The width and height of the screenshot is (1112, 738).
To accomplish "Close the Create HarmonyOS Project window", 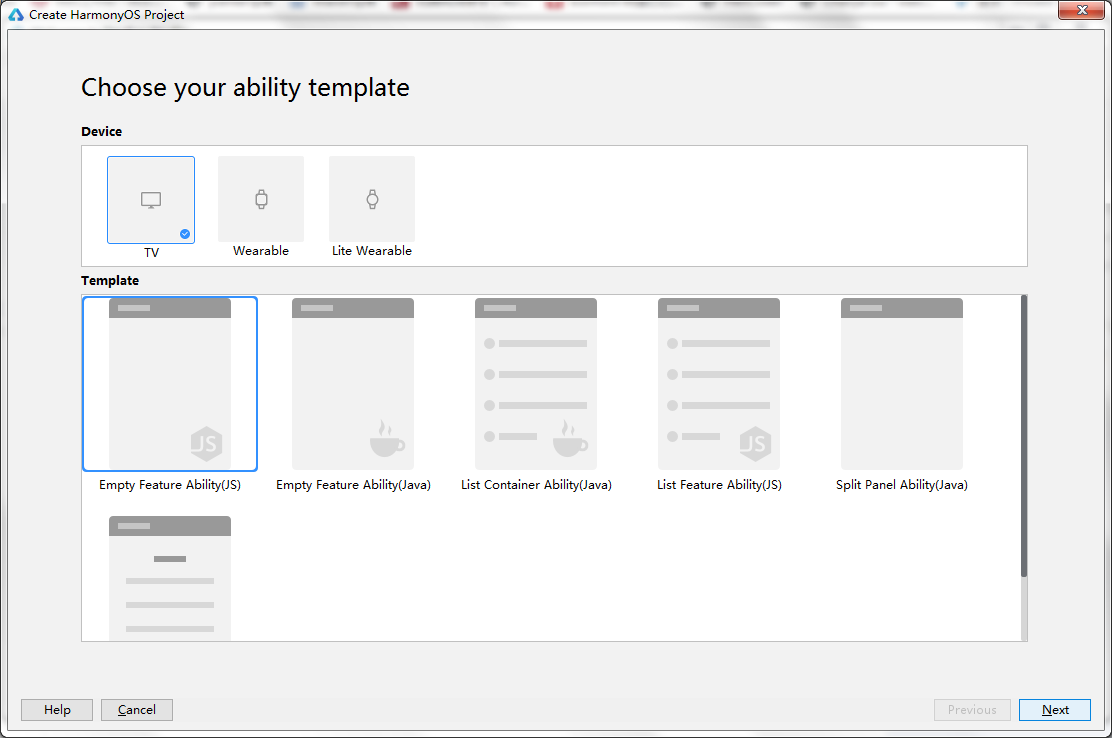I will click(1082, 10).
